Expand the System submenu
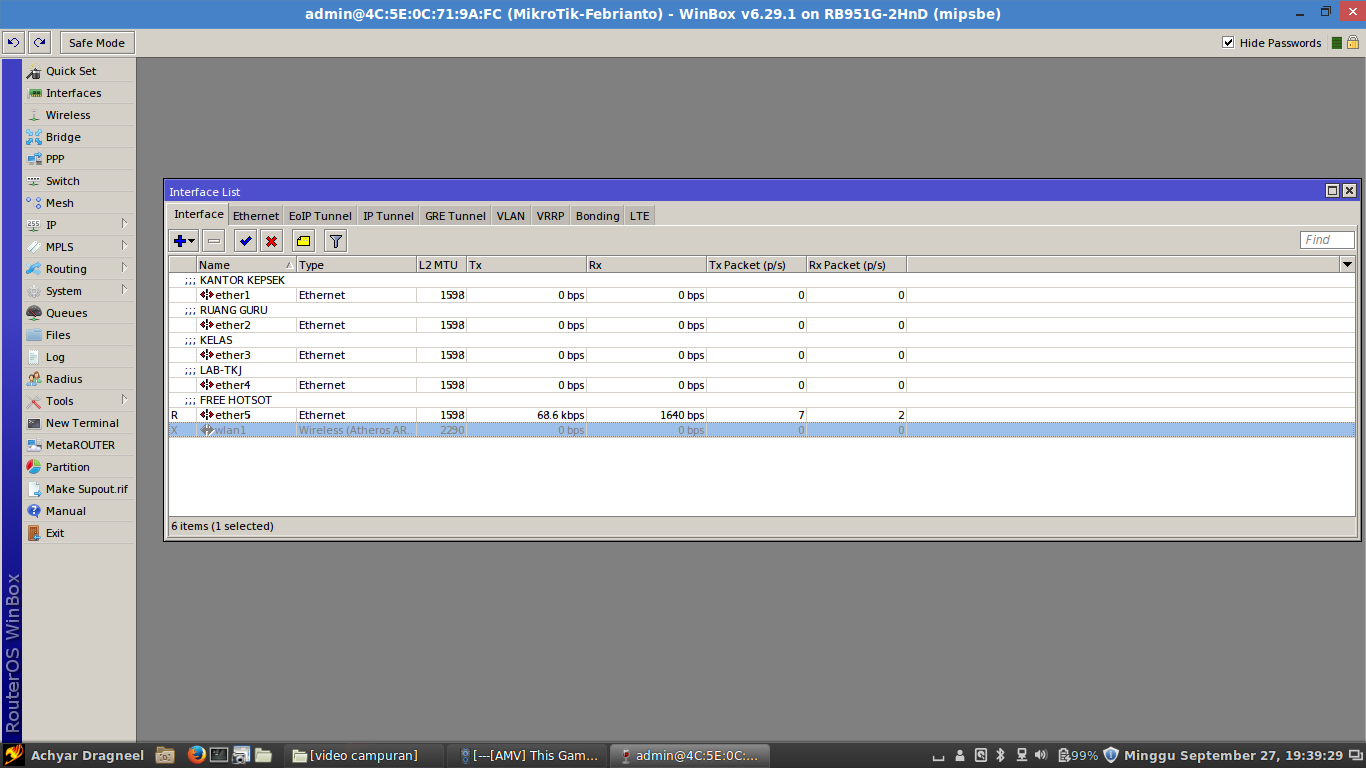The width and height of the screenshot is (1366, 768). pos(78,291)
